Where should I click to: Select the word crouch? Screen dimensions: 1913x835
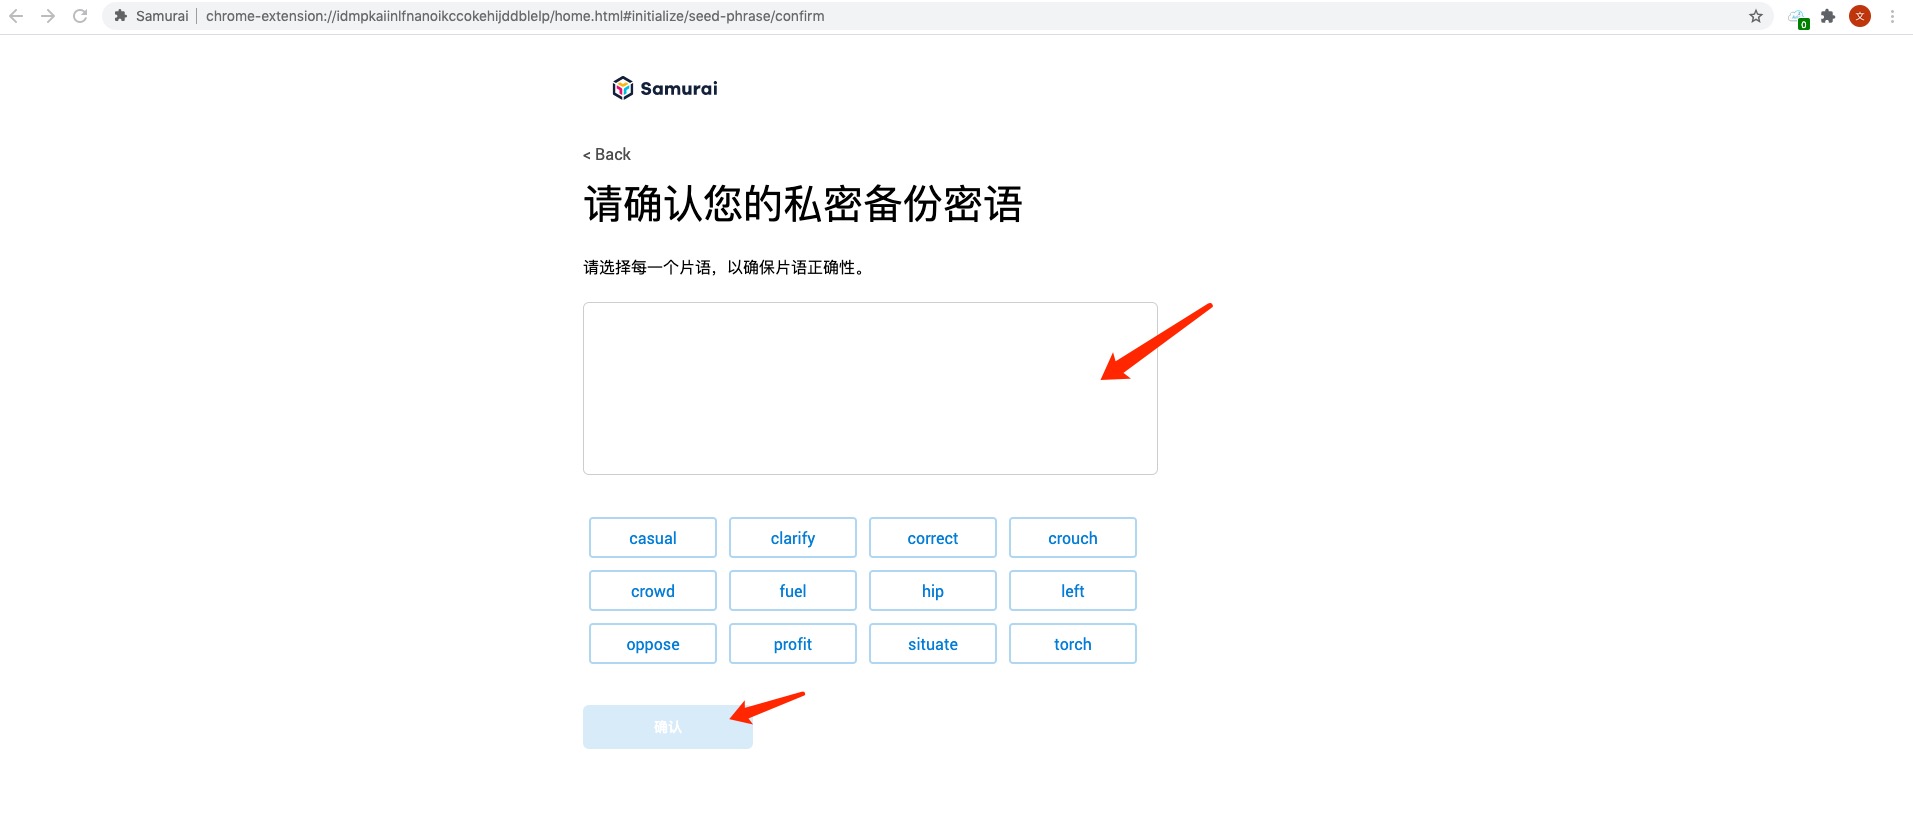tap(1073, 538)
